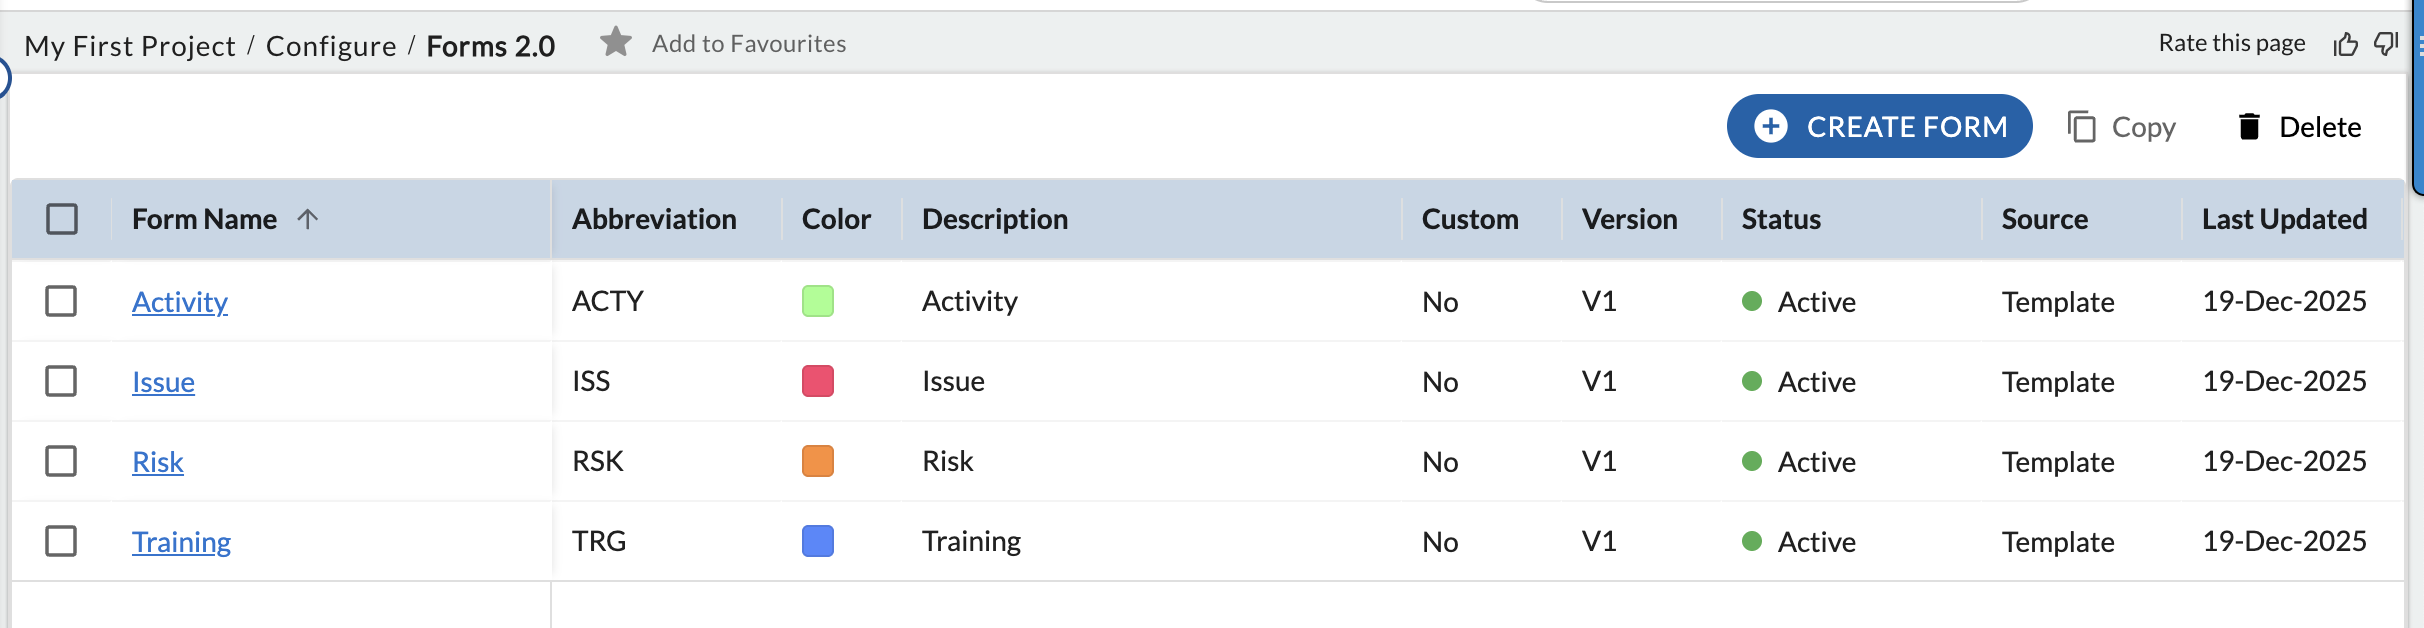Viewport: 2424px width, 628px height.
Task: Check the Activity row checkbox
Action: click(x=61, y=301)
